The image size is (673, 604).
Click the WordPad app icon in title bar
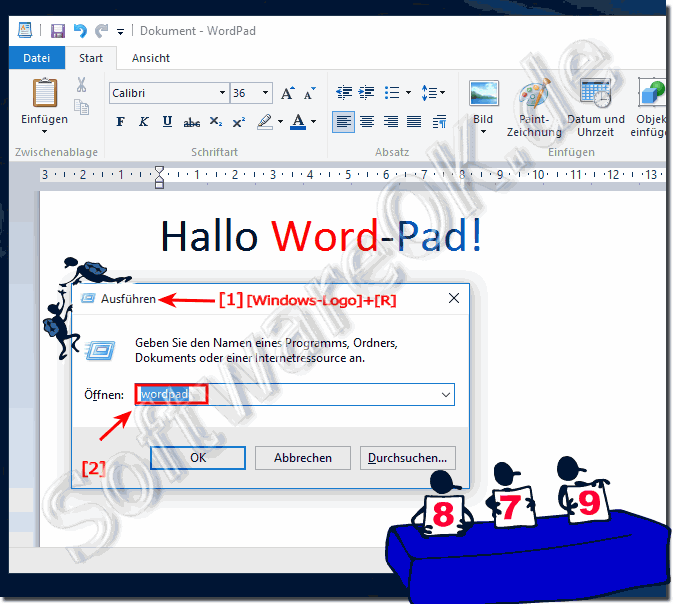coord(25,30)
